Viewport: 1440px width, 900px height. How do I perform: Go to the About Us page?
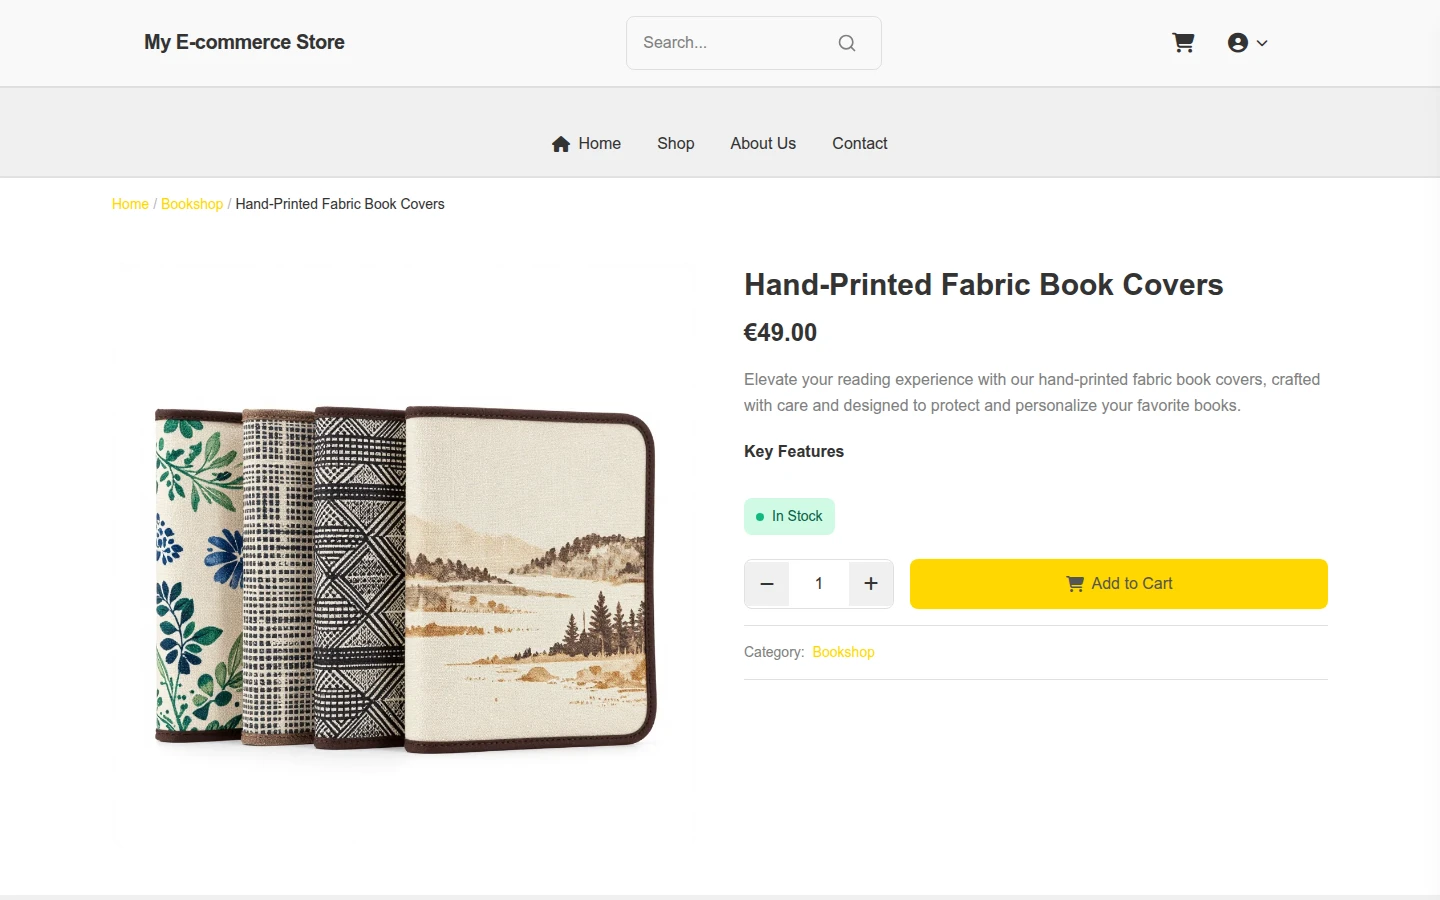(x=763, y=144)
